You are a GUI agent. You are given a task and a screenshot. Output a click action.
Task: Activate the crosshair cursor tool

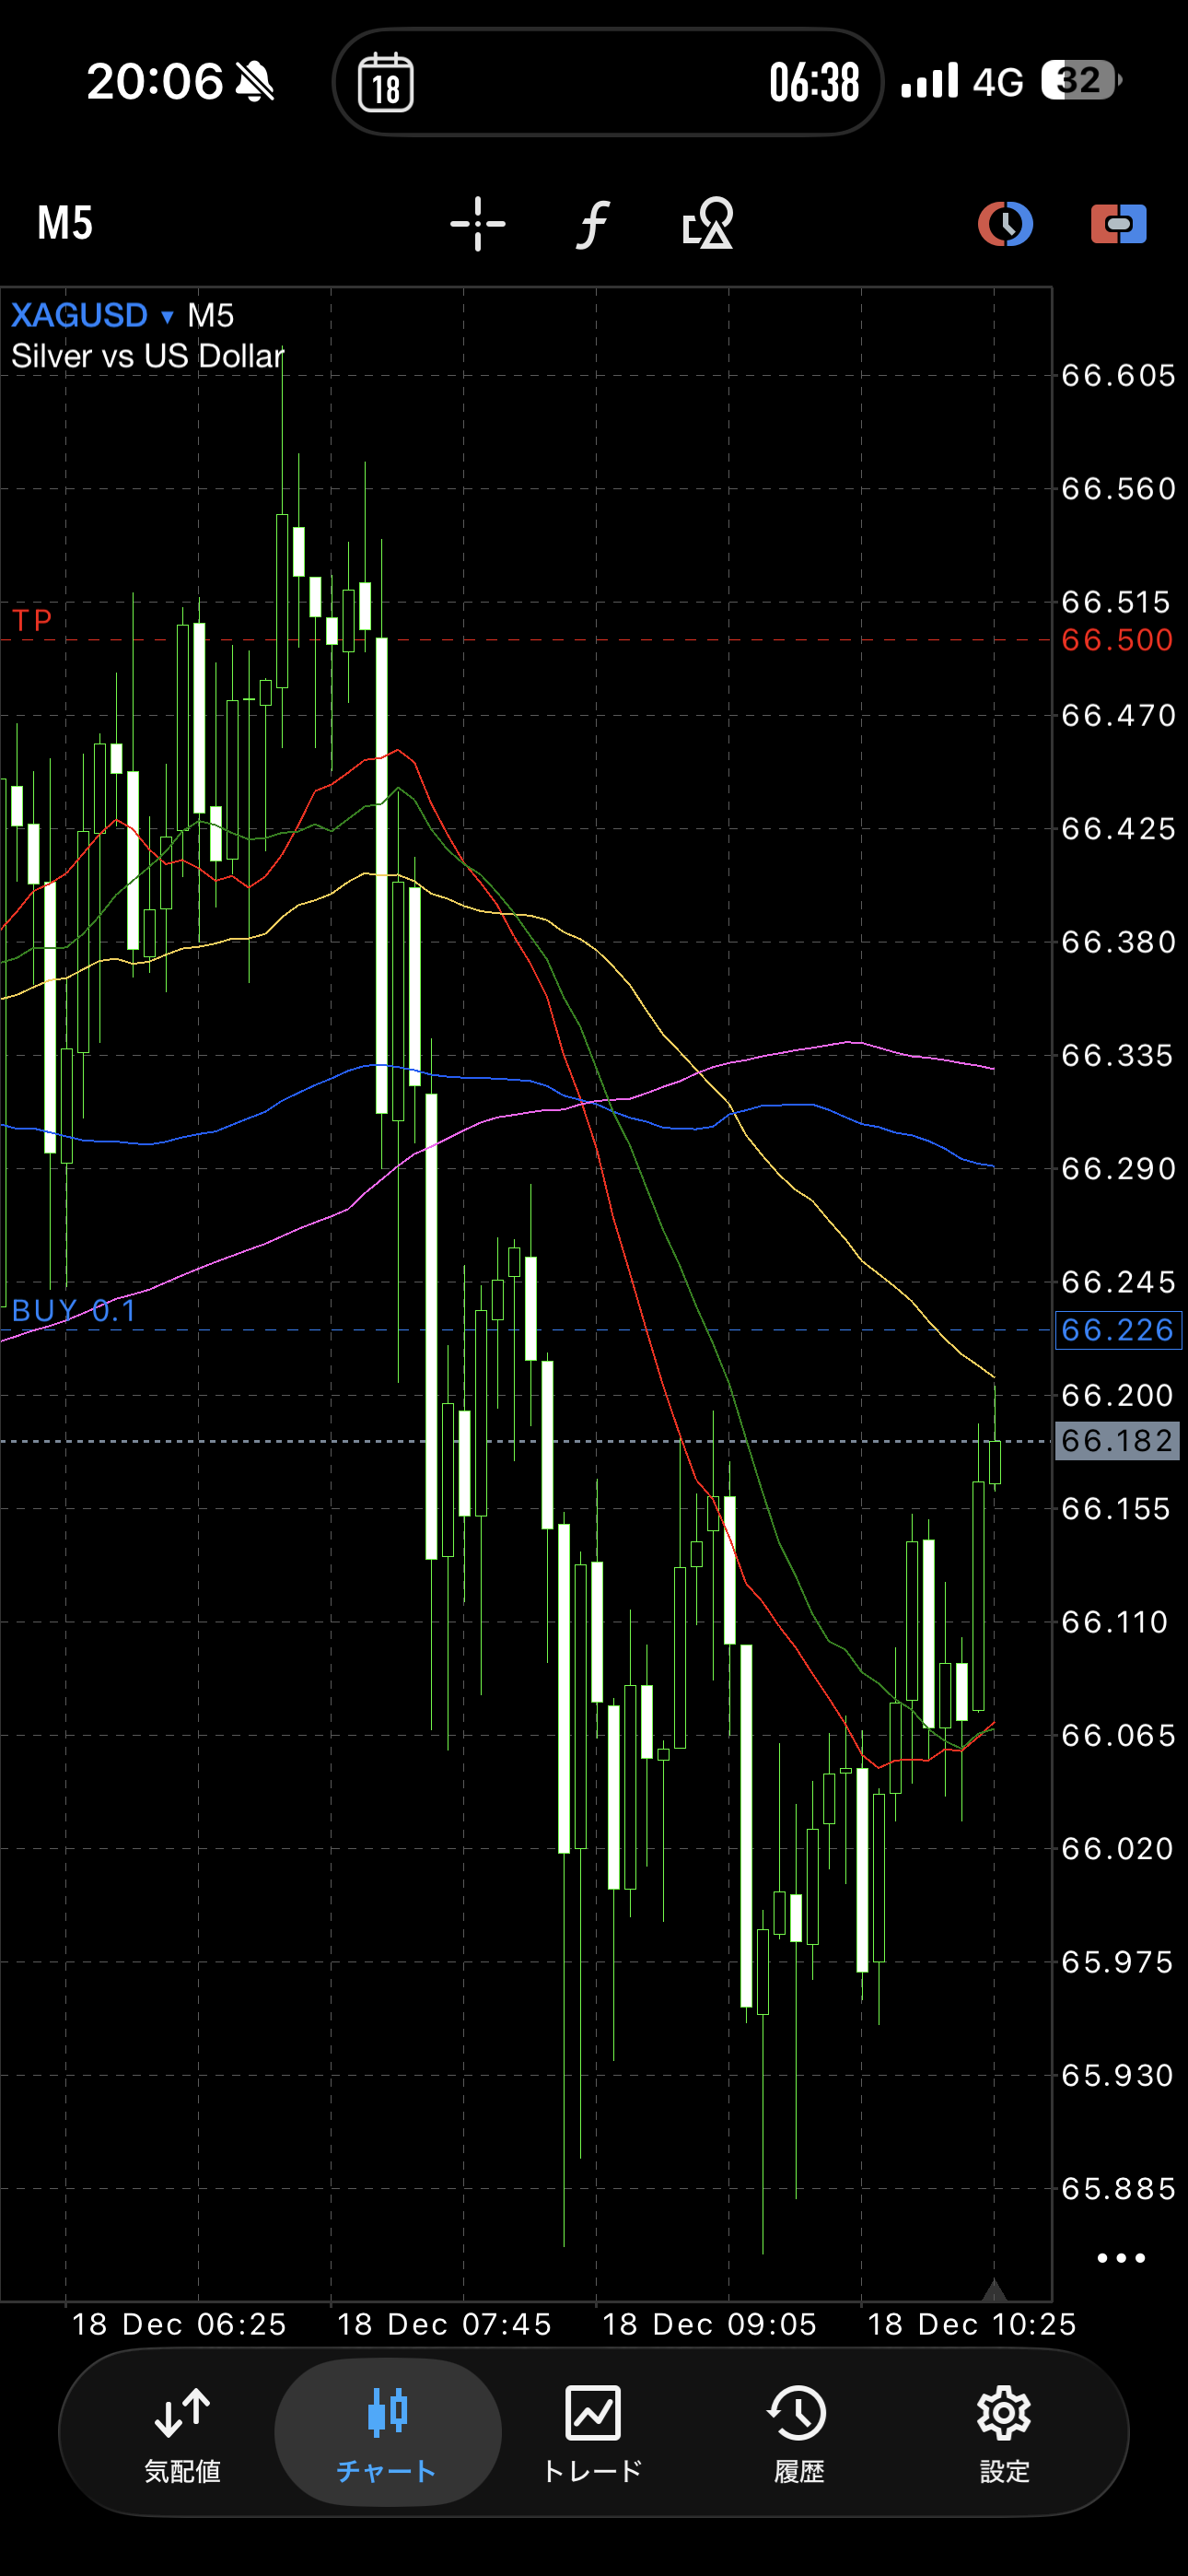click(x=477, y=224)
